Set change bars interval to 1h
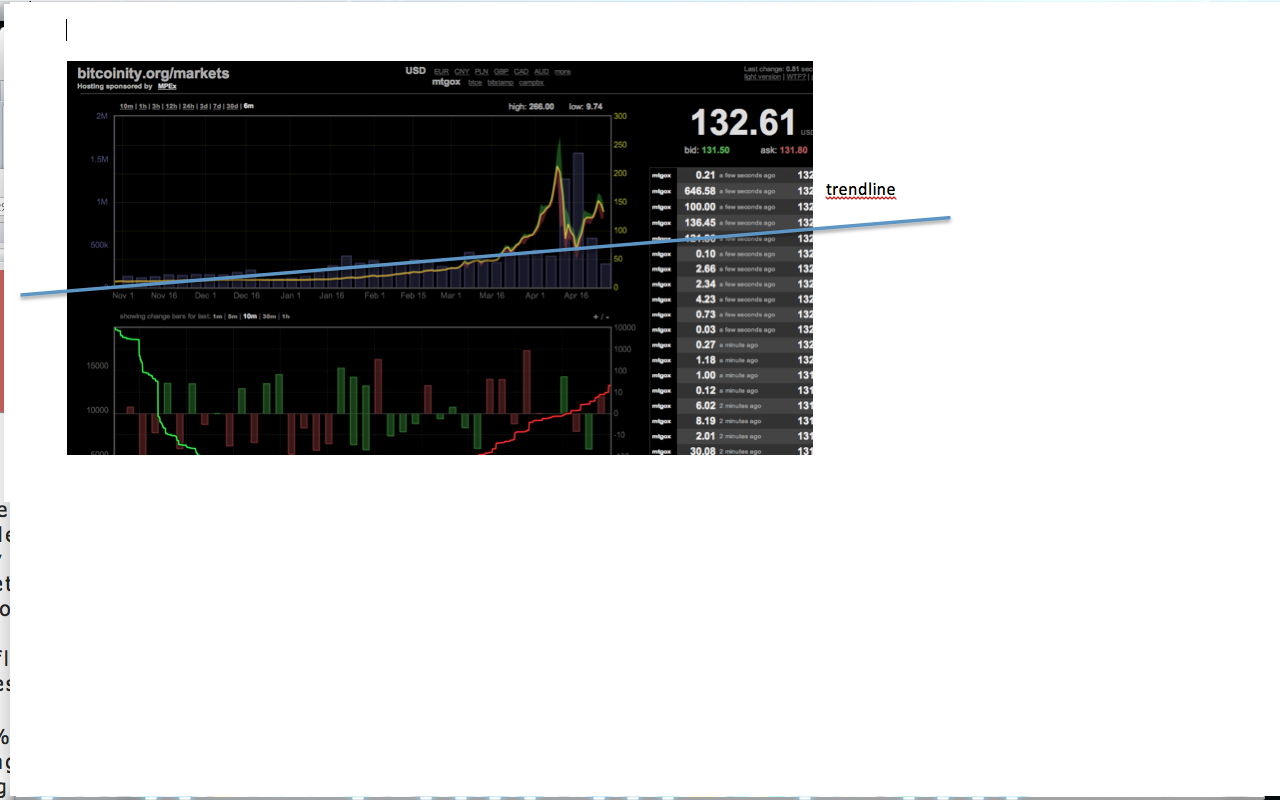This screenshot has height=800, width=1280. click(286, 316)
